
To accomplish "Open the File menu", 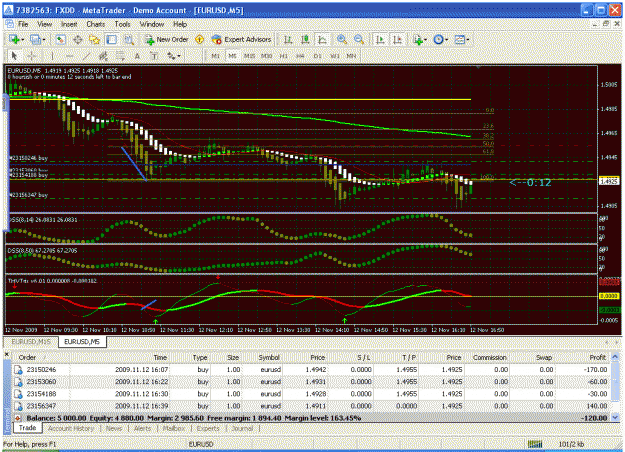I will (x=23, y=24).
